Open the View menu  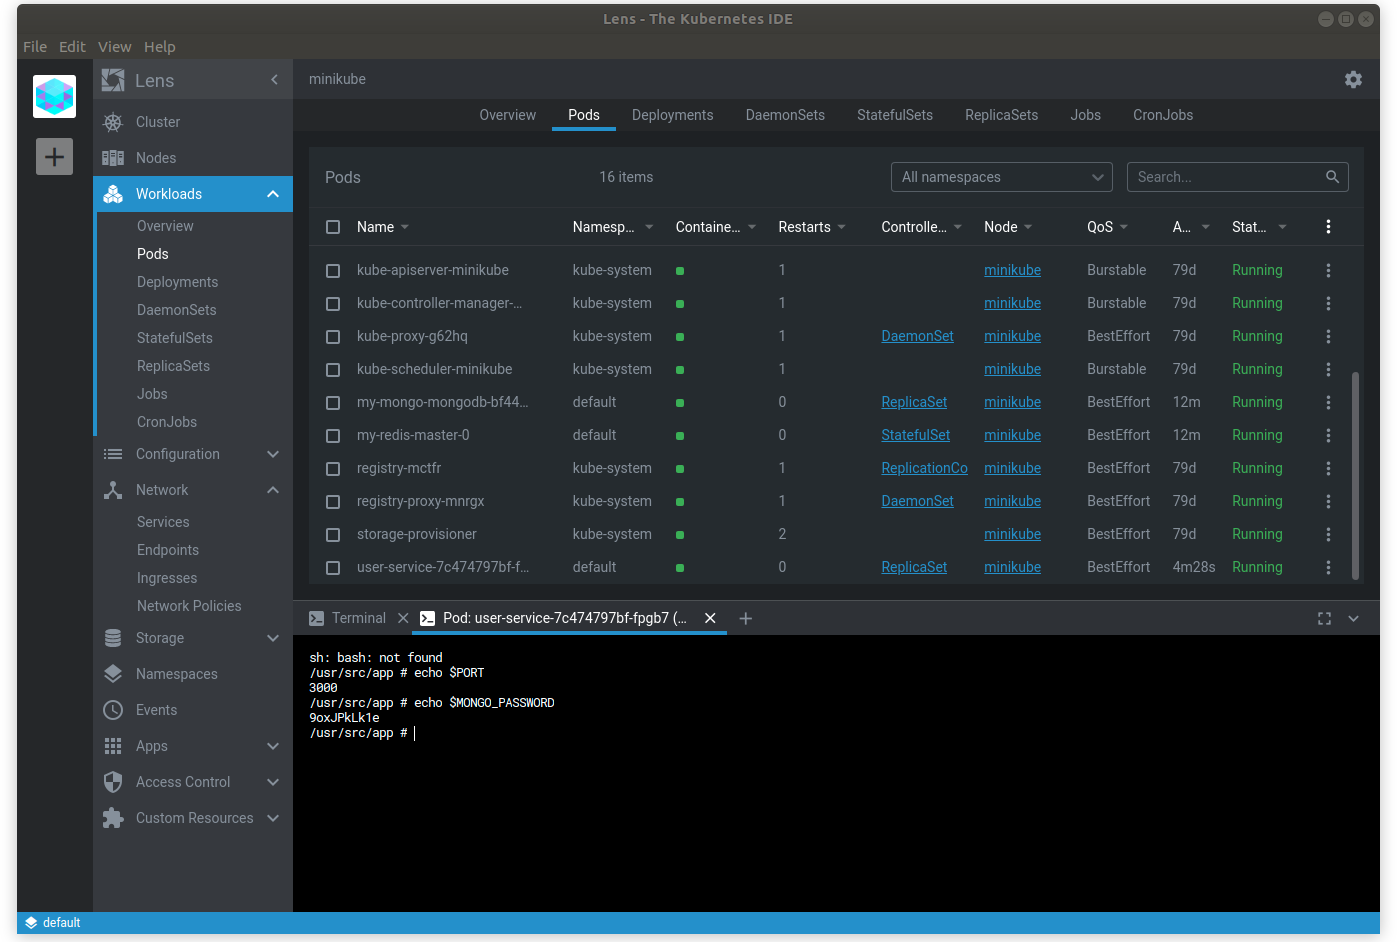[114, 47]
